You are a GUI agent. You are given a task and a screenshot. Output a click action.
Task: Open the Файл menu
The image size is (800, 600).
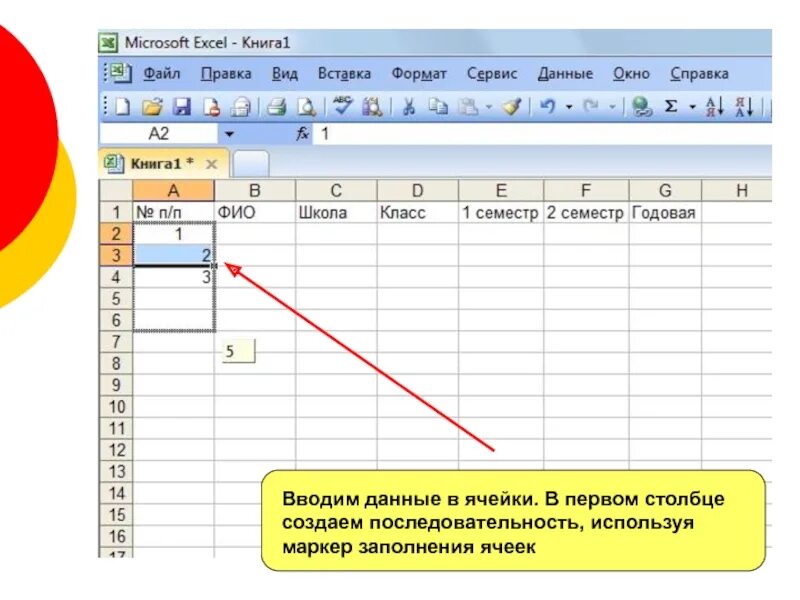point(161,74)
